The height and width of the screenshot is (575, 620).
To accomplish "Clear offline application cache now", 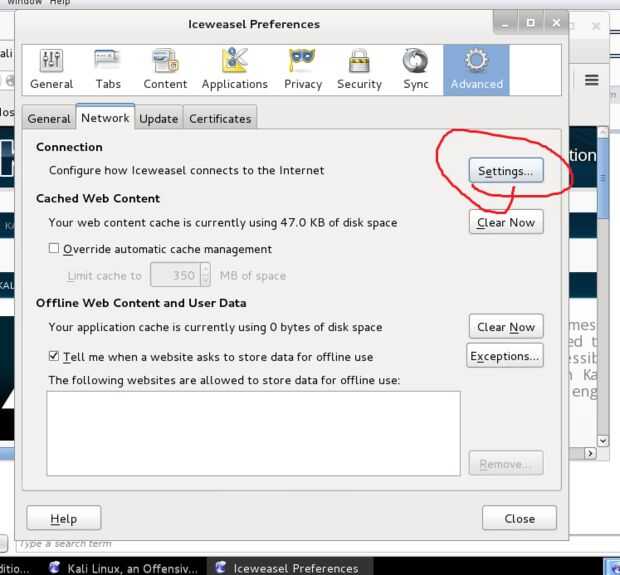I will click(x=506, y=327).
